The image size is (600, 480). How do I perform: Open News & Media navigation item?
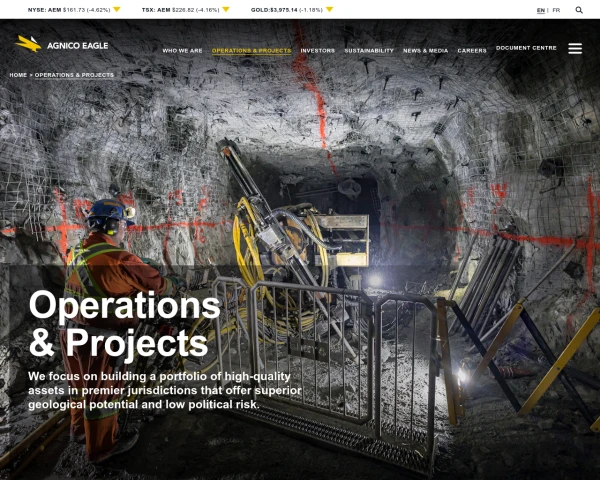(426, 50)
